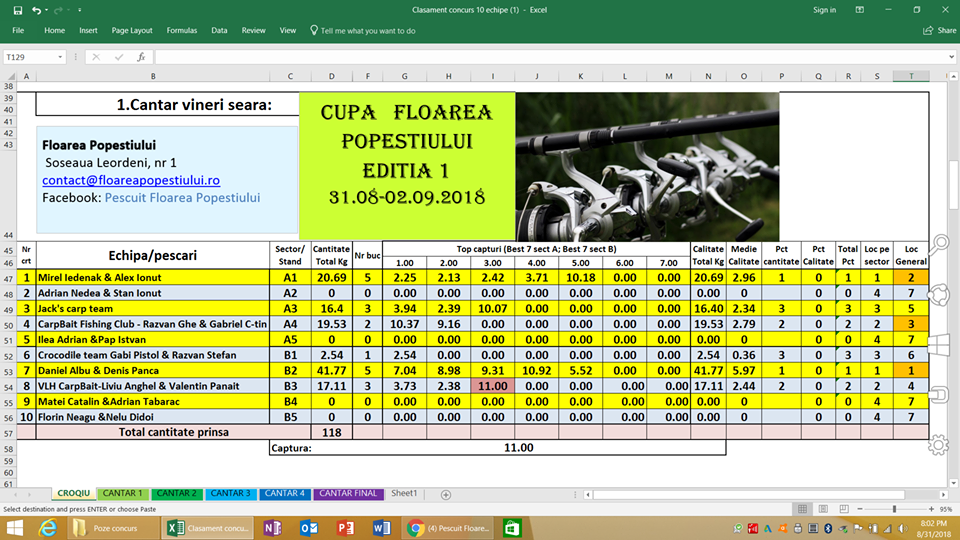Open the Data ribbon tab
The width and height of the screenshot is (960, 540).
click(x=219, y=31)
